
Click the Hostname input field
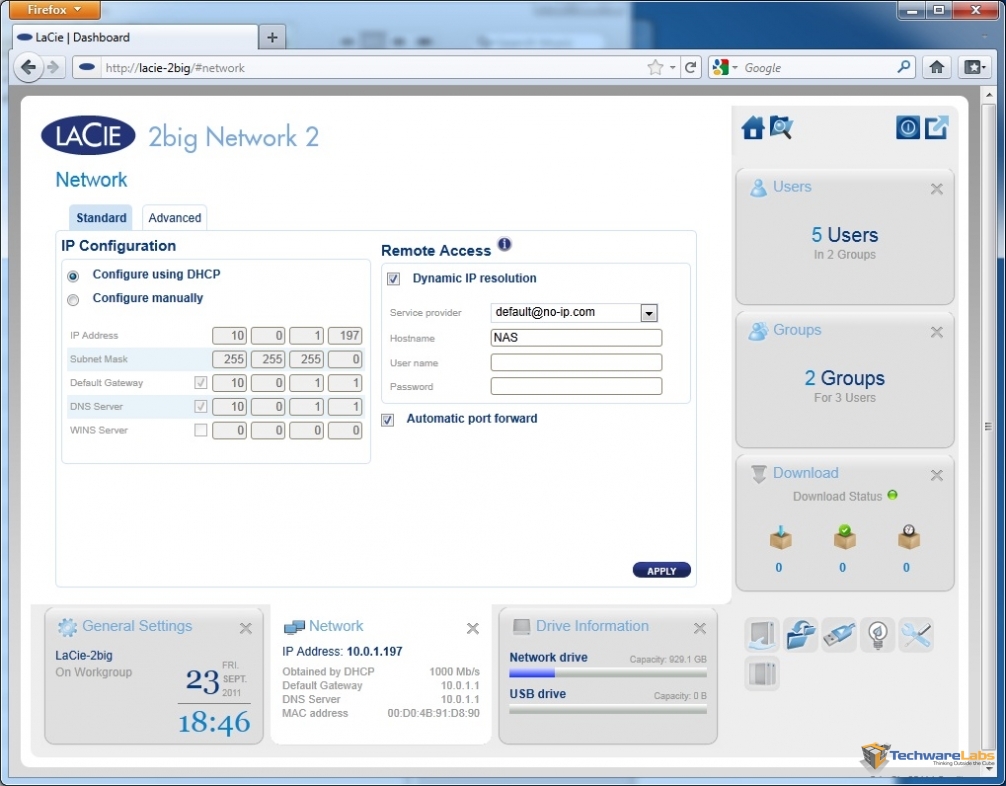(576, 337)
